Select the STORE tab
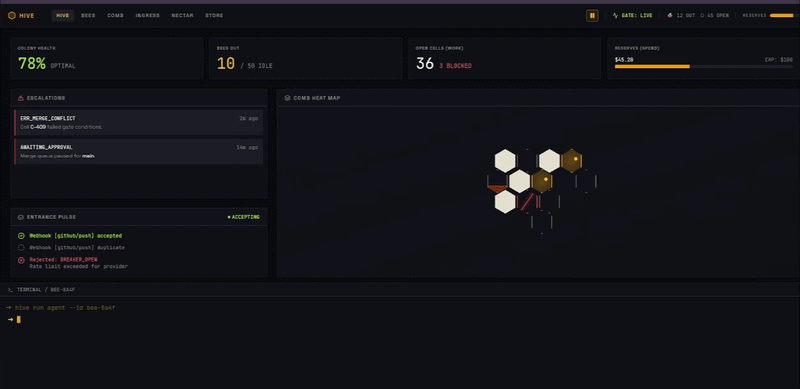Viewport: 800px width, 389px height. click(x=214, y=15)
